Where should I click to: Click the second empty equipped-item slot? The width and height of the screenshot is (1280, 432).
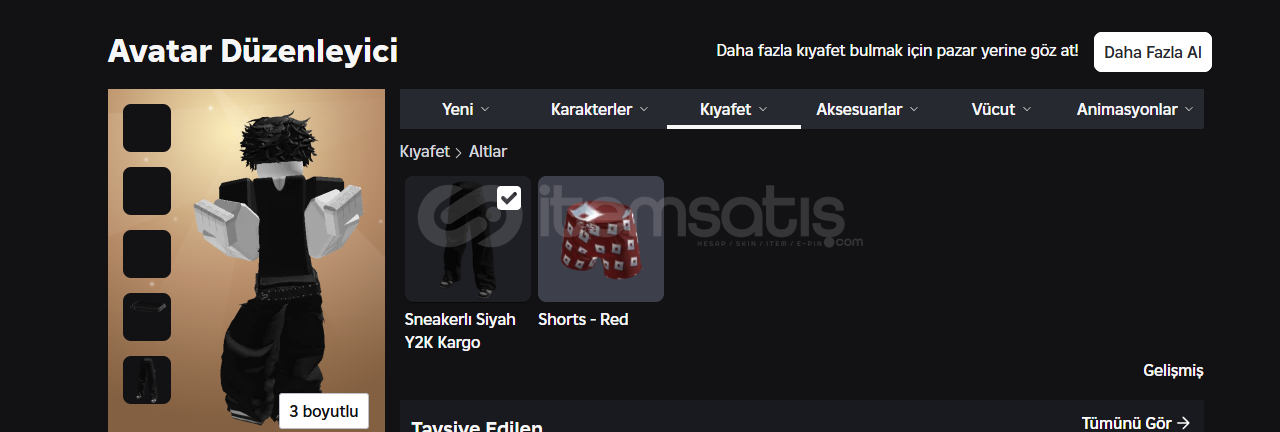(x=147, y=191)
